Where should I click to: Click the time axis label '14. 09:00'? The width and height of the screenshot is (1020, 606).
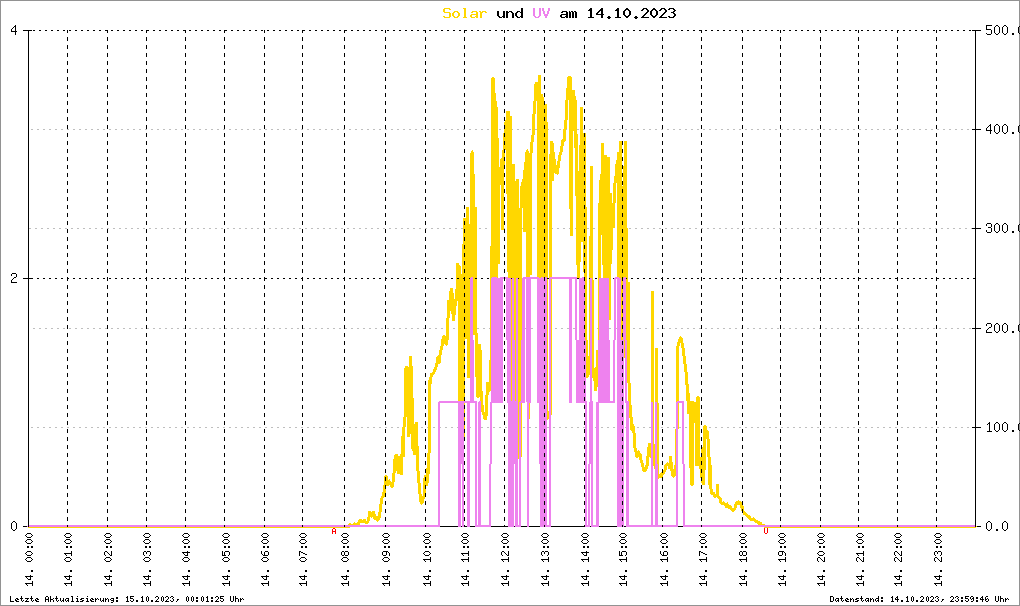(386, 560)
